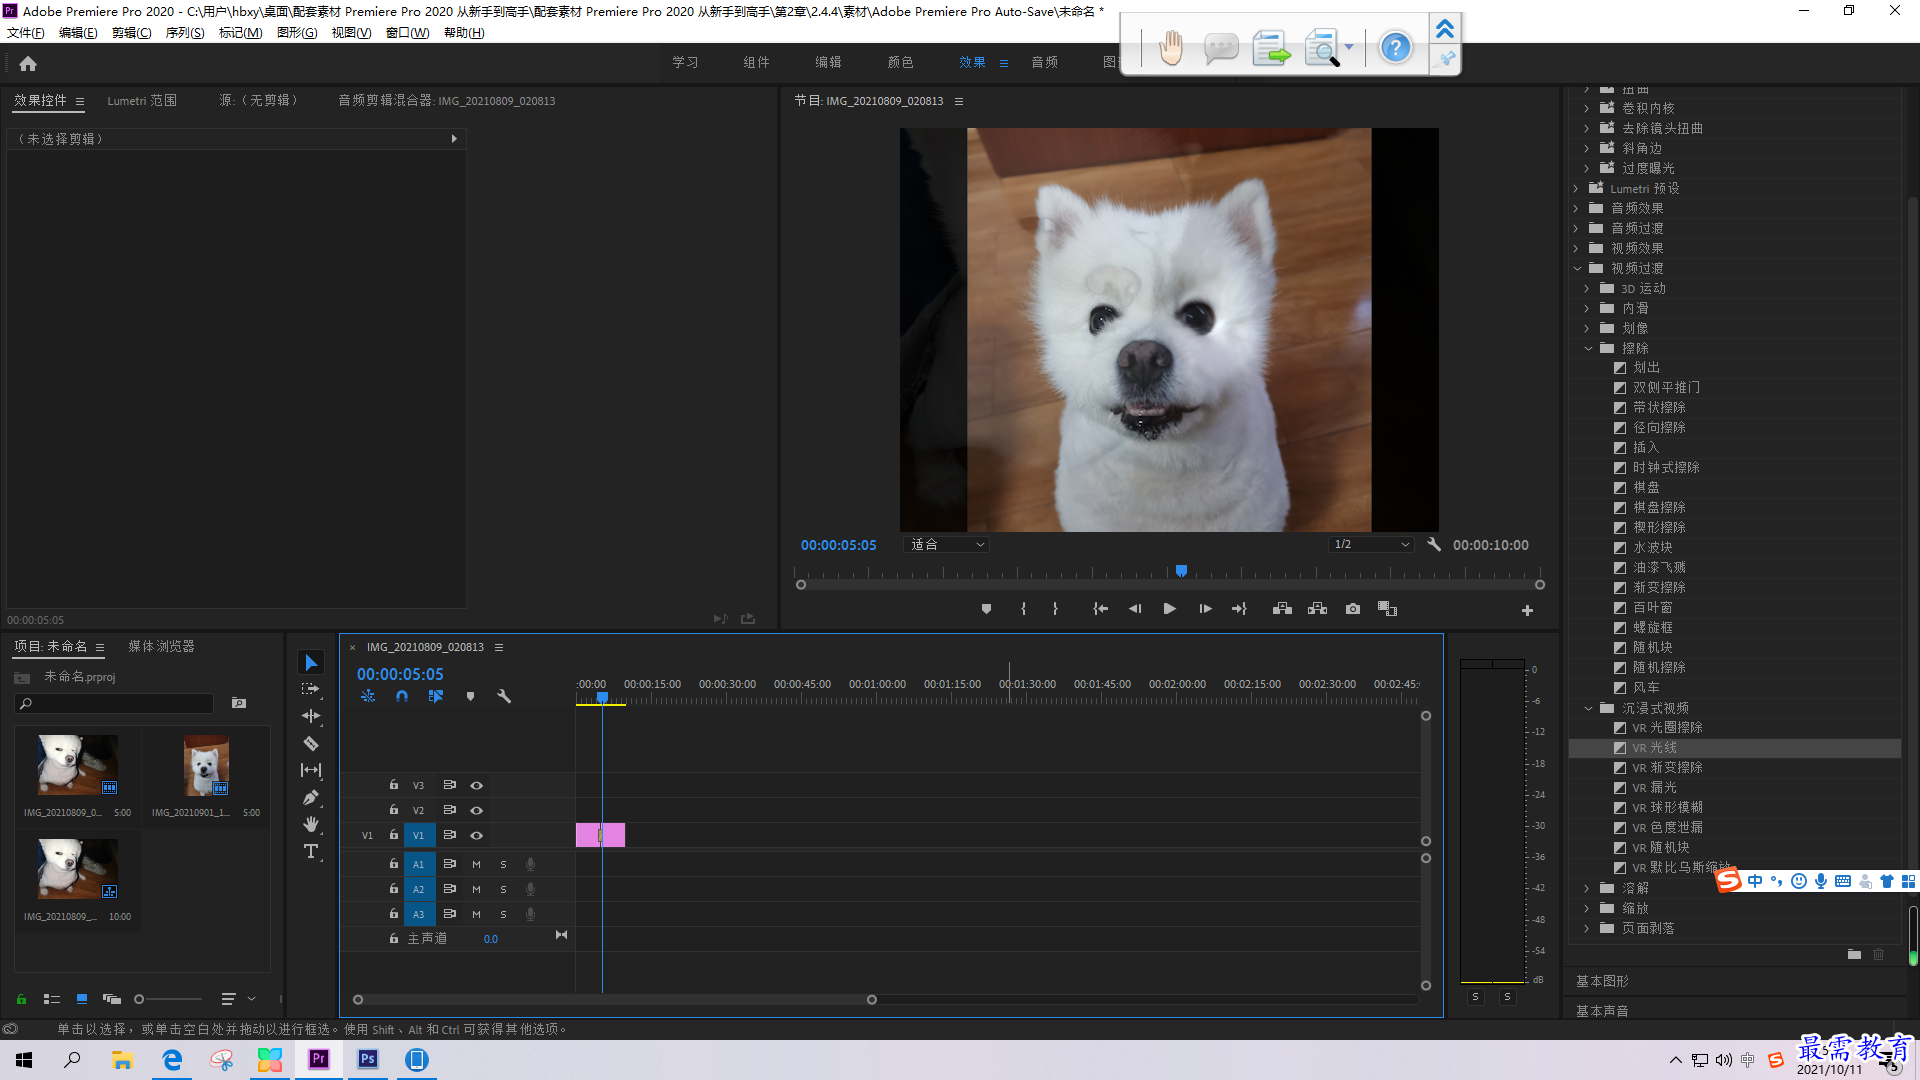Image resolution: width=1920 pixels, height=1080 pixels.
Task: Open Photoshop from Windows taskbar
Action: (368, 1059)
